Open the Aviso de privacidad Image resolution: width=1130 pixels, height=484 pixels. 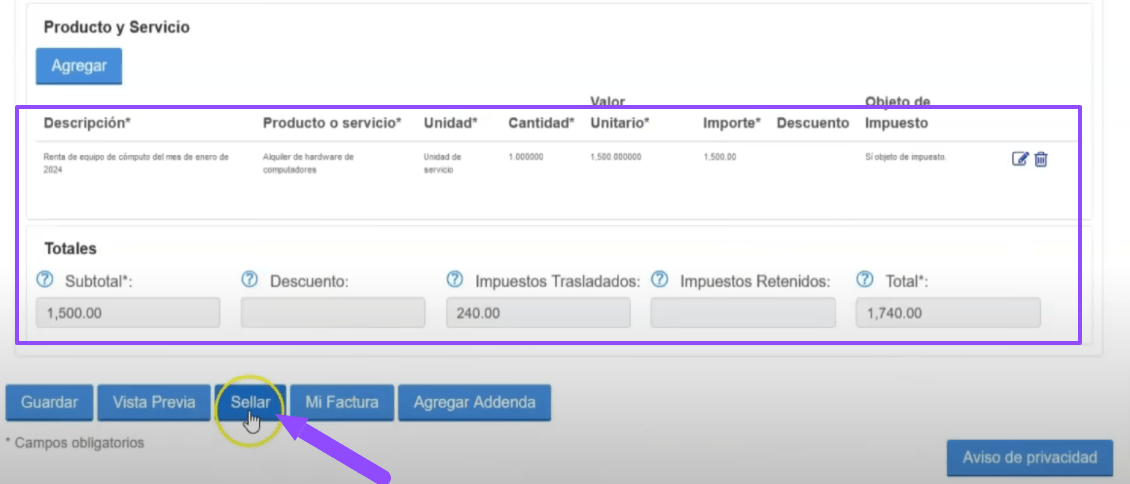tap(1029, 457)
